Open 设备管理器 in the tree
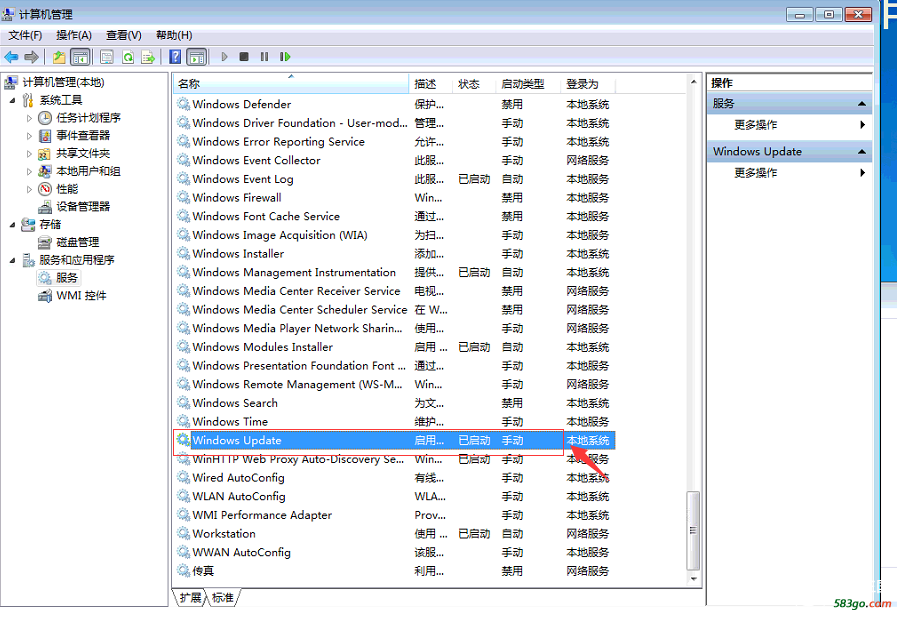Image resolution: width=897 pixels, height=619 pixels. pyautogui.click(x=83, y=207)
